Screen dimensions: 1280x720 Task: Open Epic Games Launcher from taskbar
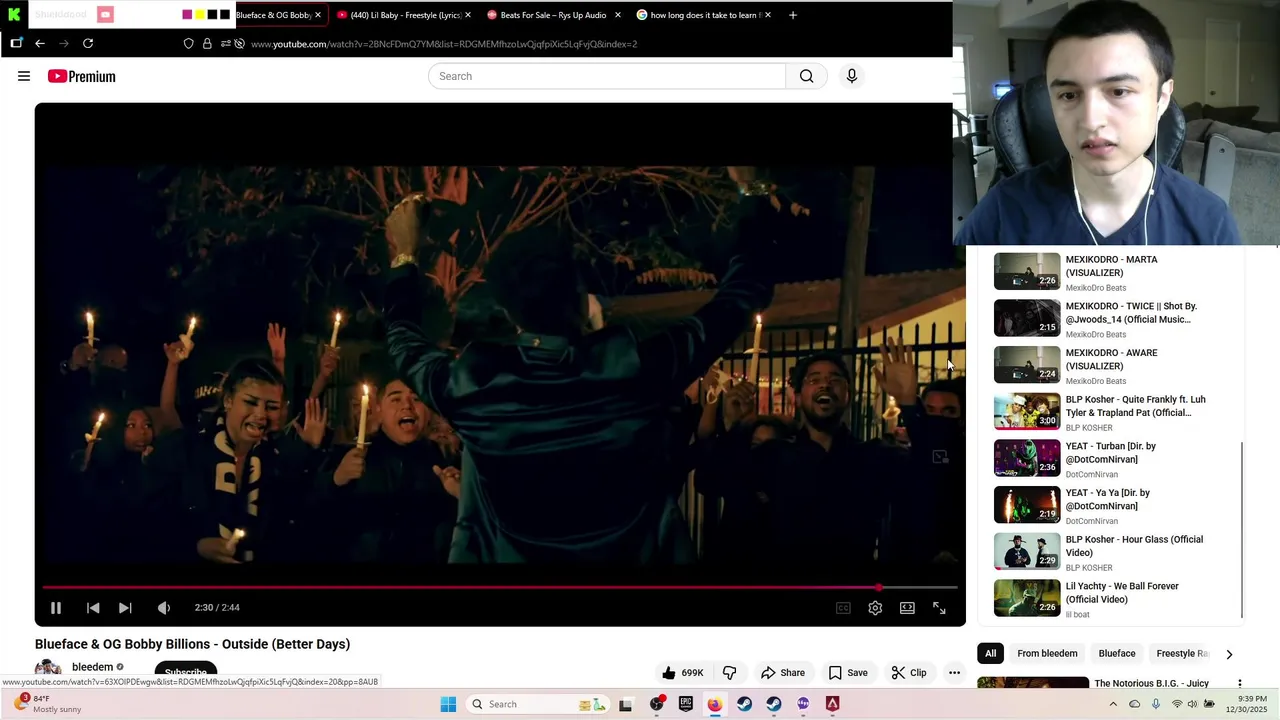(x=686, y=704)
